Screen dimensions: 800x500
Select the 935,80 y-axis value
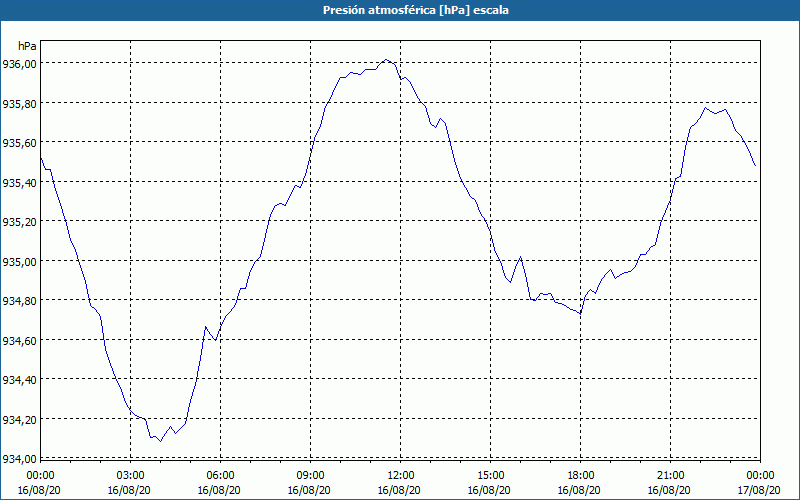19,103
